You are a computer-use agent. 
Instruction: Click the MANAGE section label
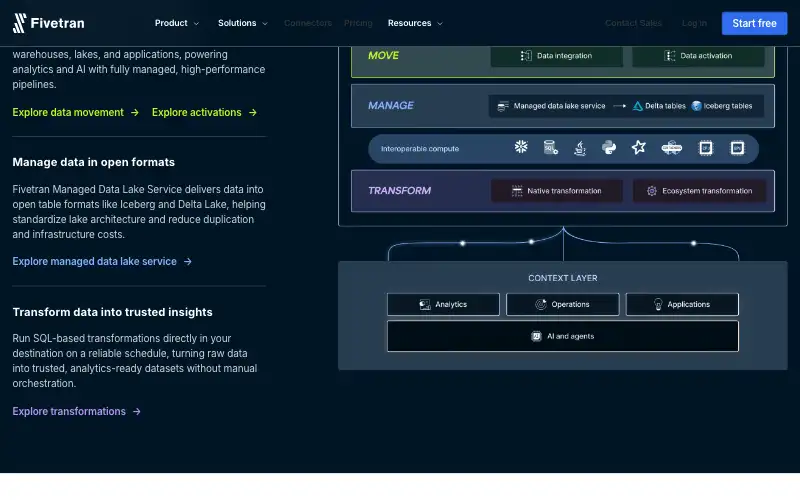click(x=391, y=106)
